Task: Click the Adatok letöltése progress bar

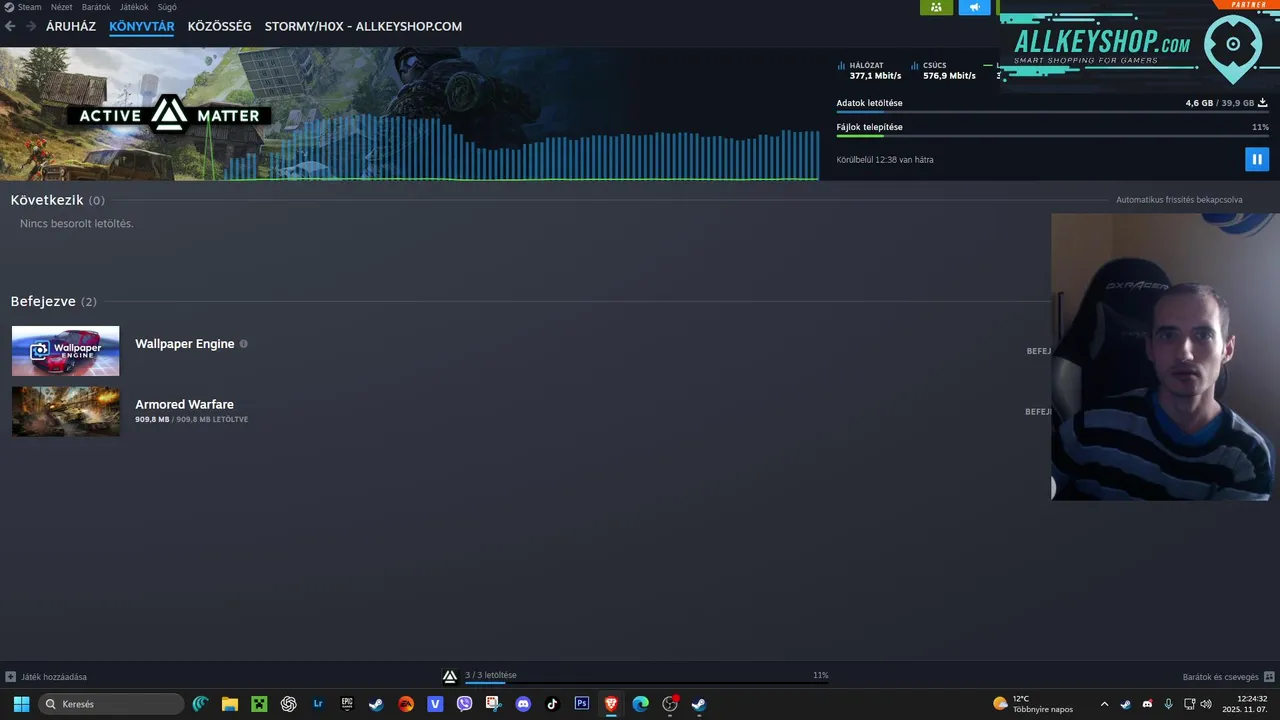Action: point(1052,112)
